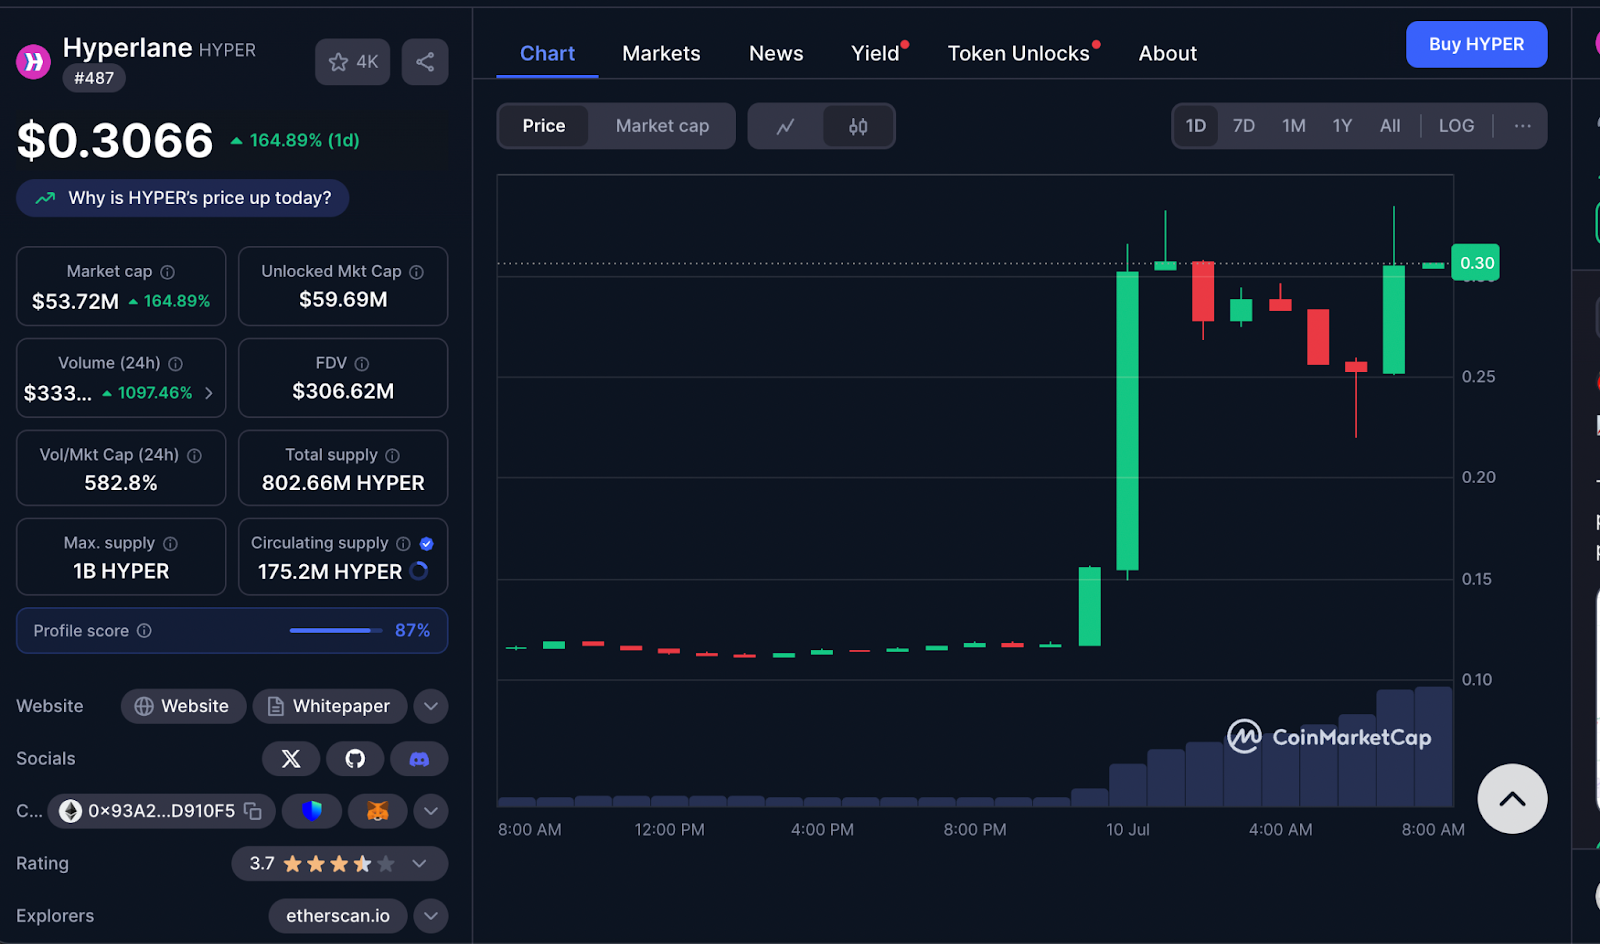The width and height of the screenshot is (1600, 944).
Task: Set chart range to 1Y
Action: pos(1342,126)
